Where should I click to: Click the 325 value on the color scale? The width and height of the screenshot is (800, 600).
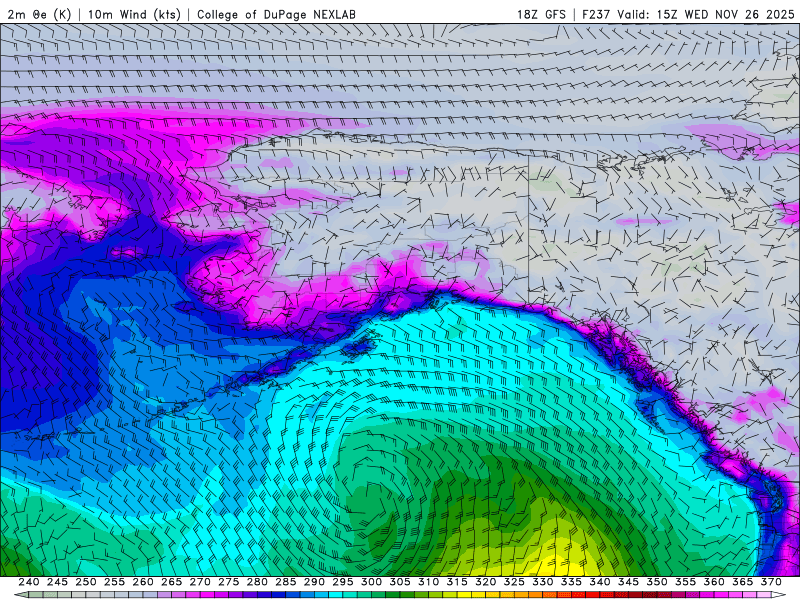coord(514,582)
